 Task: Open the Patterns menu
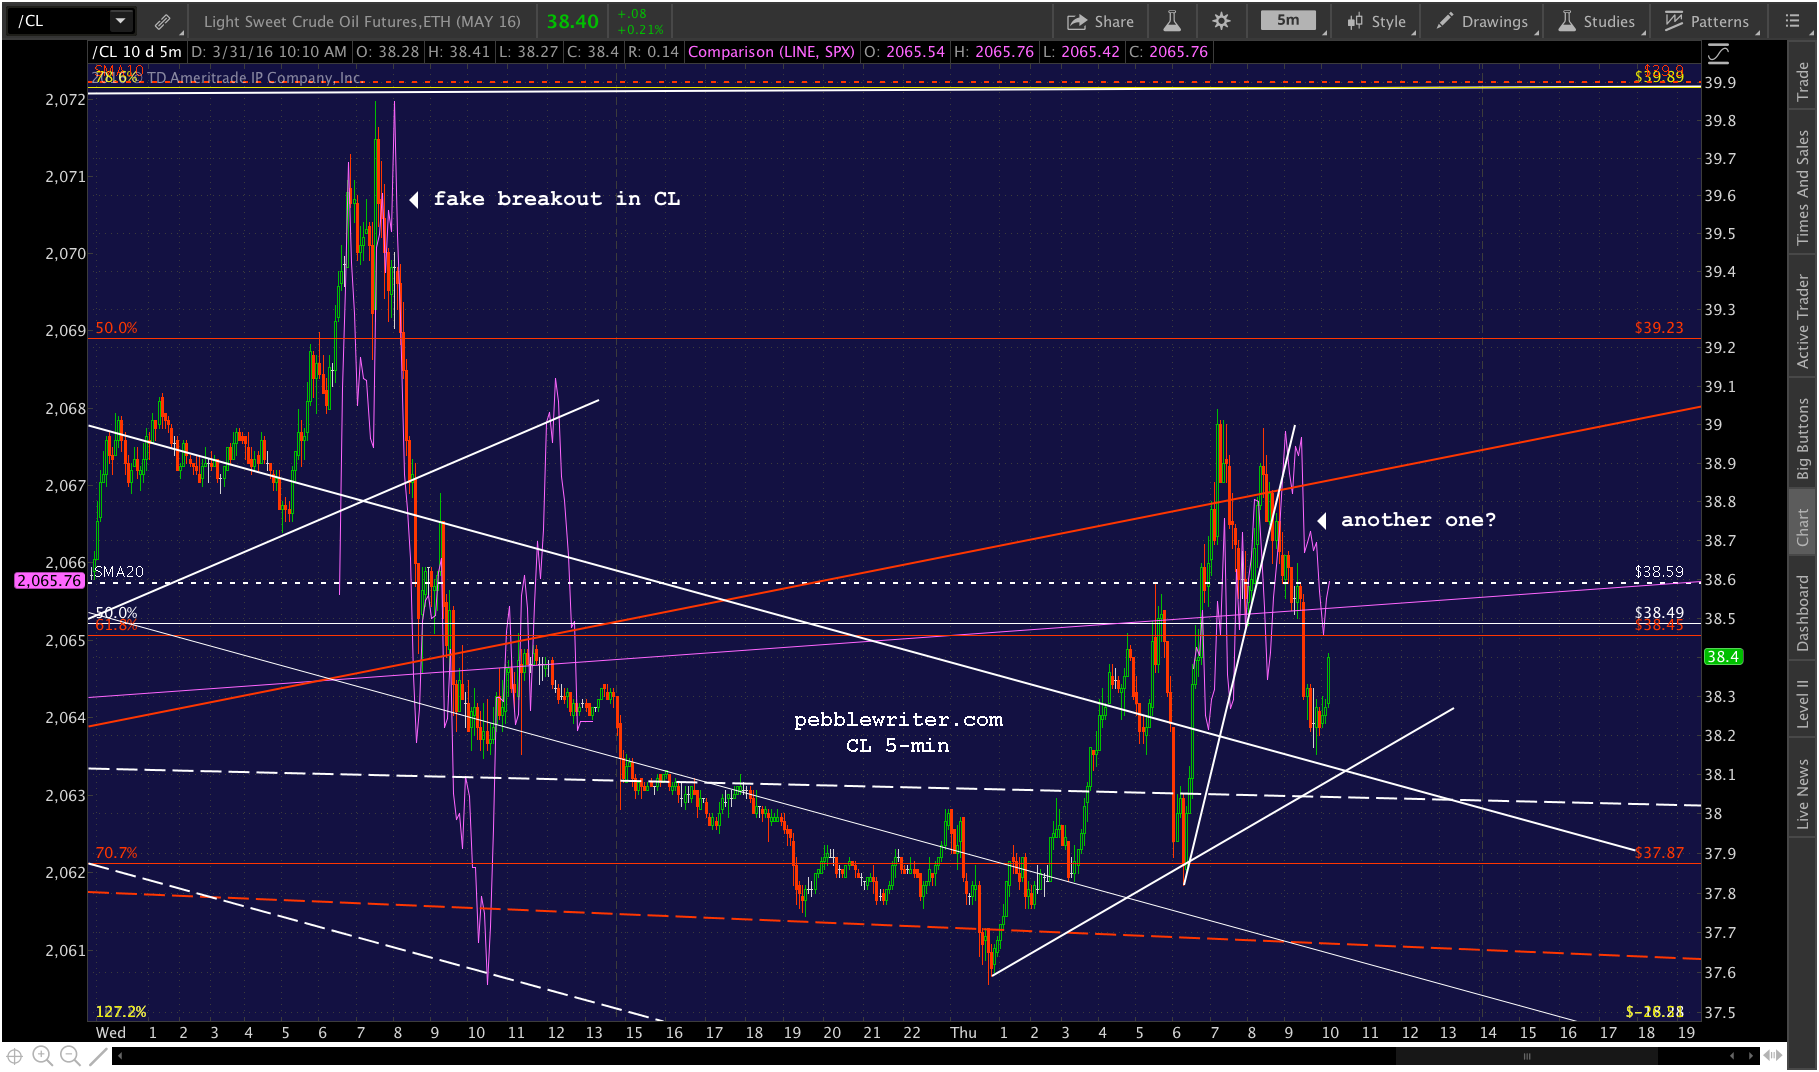point(1707,21)
